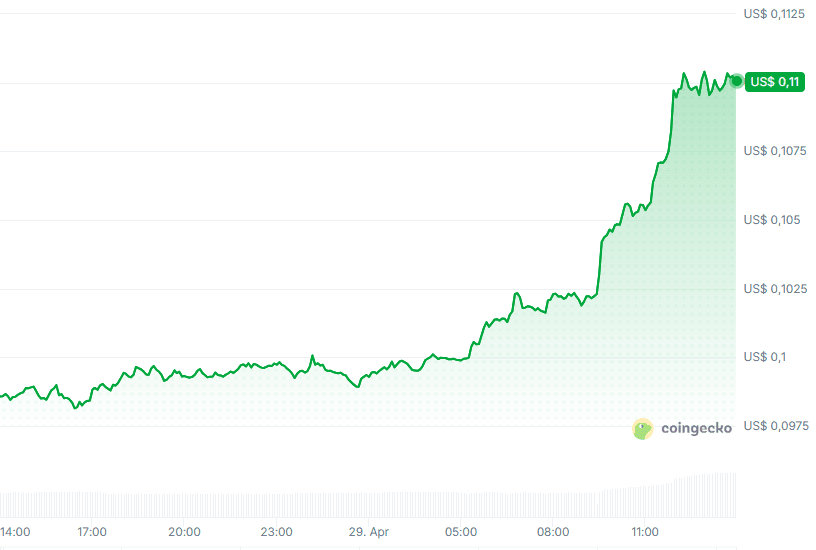Select the 11:00 time axis label
Image resolution: width=816 pixels, height=550 pixels.
(x=644, y=532)
